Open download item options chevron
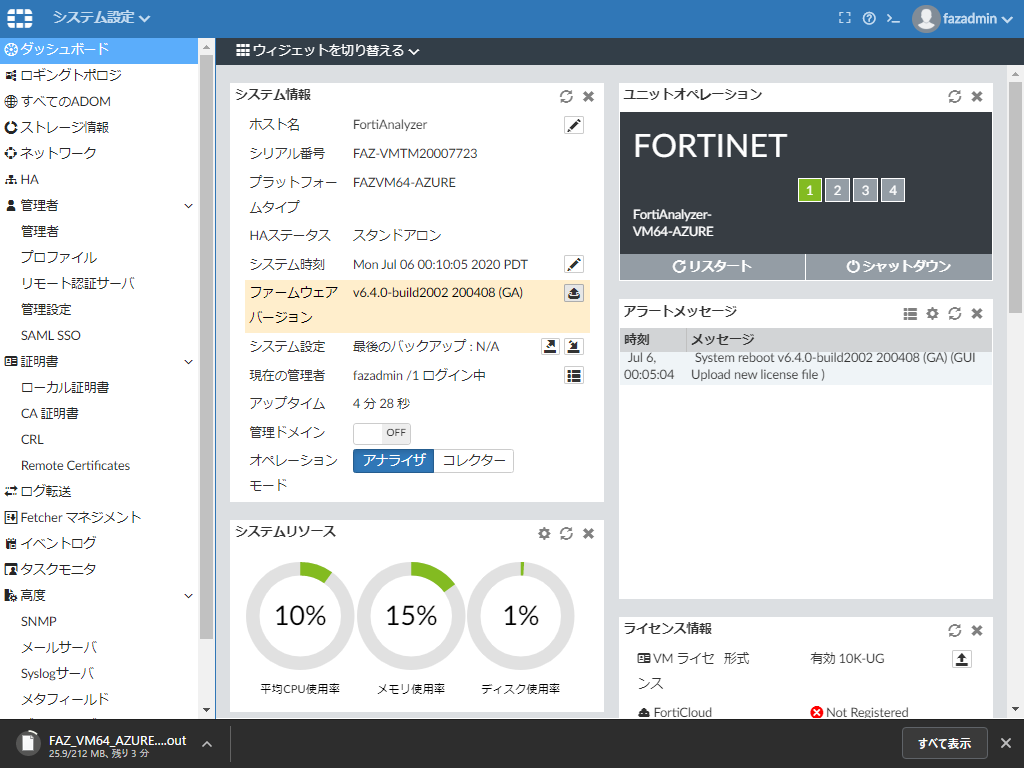This screenshot has width=1024, height=768. (206, 744)
